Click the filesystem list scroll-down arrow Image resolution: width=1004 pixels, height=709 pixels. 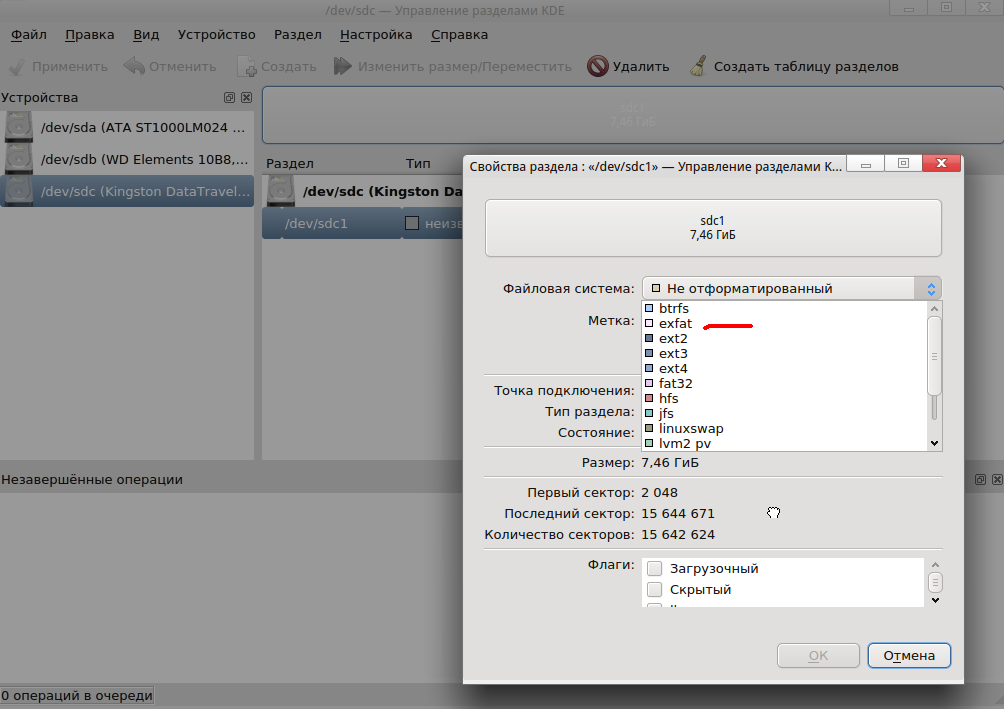(934, 443)
